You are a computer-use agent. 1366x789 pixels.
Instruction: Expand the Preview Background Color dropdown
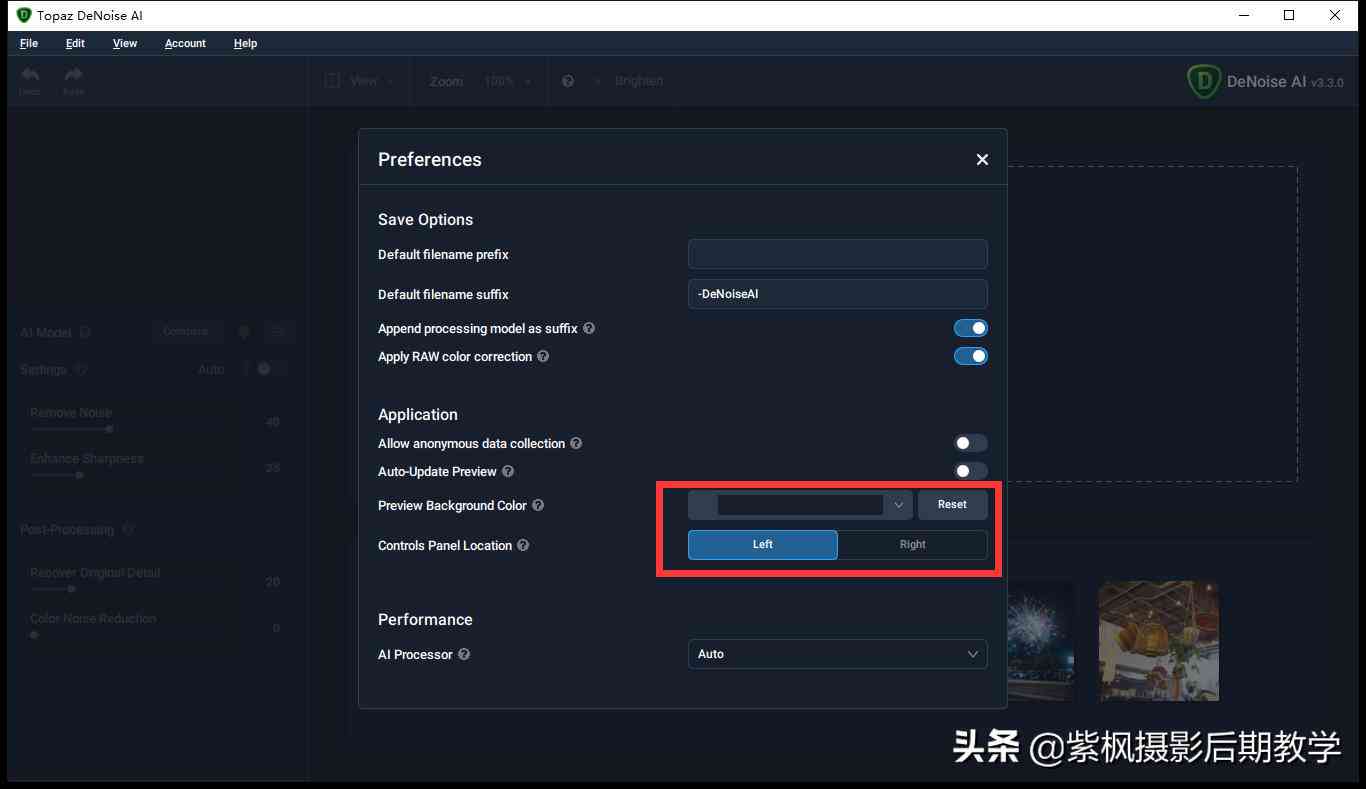click(x=800, y=505)
